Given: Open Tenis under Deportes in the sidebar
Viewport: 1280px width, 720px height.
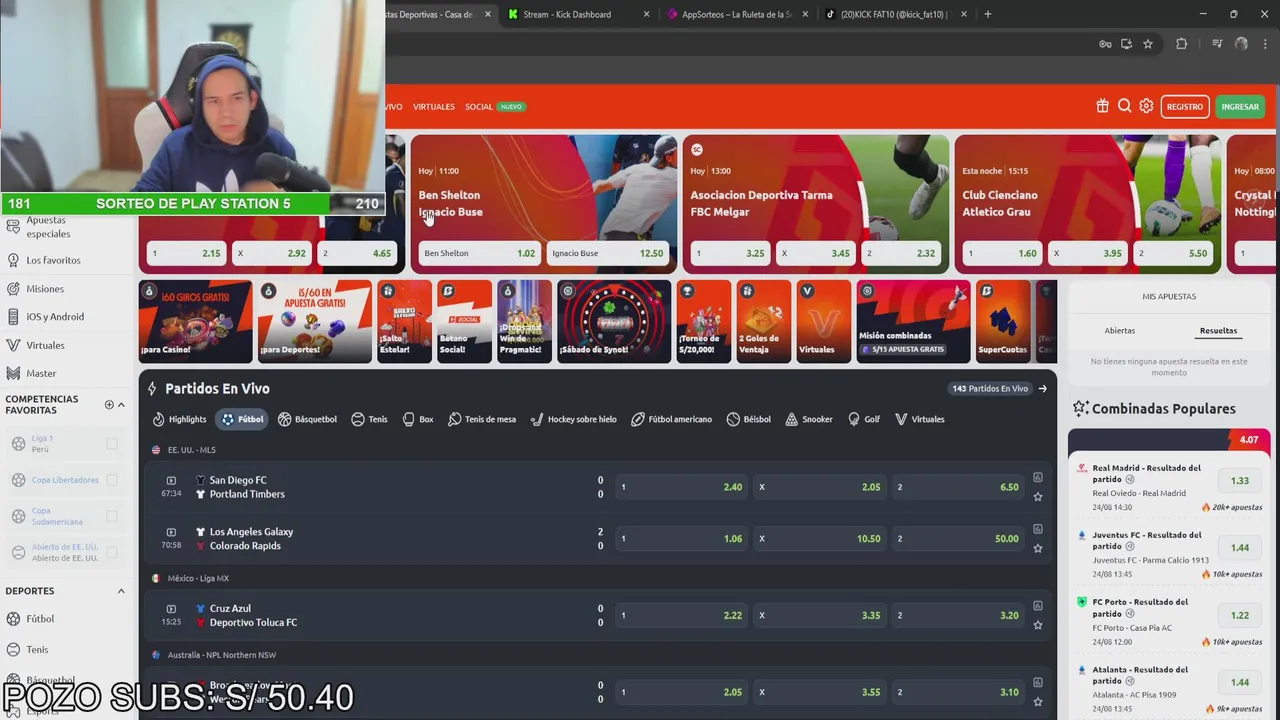Looking at the screenshot, I should pos(37,650).
